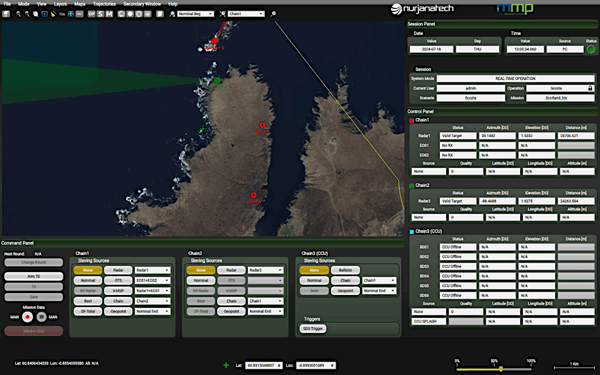Click the yellow opacity slider handle
Image resolution: width=600 pixels, height=375 pixels.
coord(501,369)
